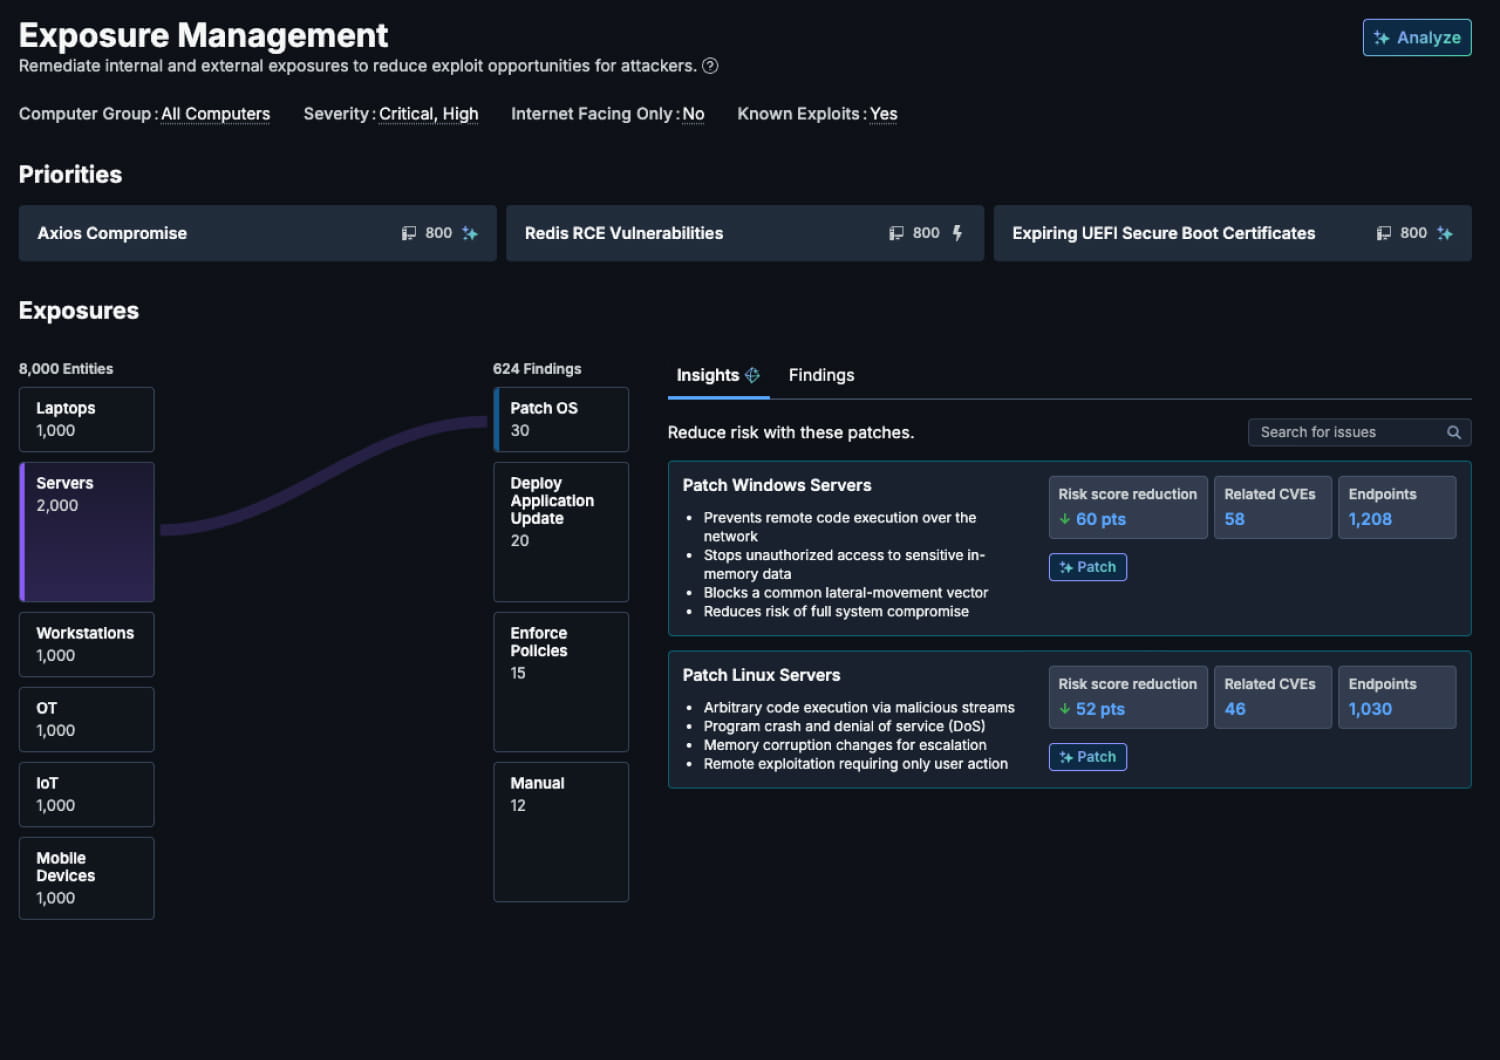
Task: Click the Patch Linux Servers title
Action: coord(761,675)
